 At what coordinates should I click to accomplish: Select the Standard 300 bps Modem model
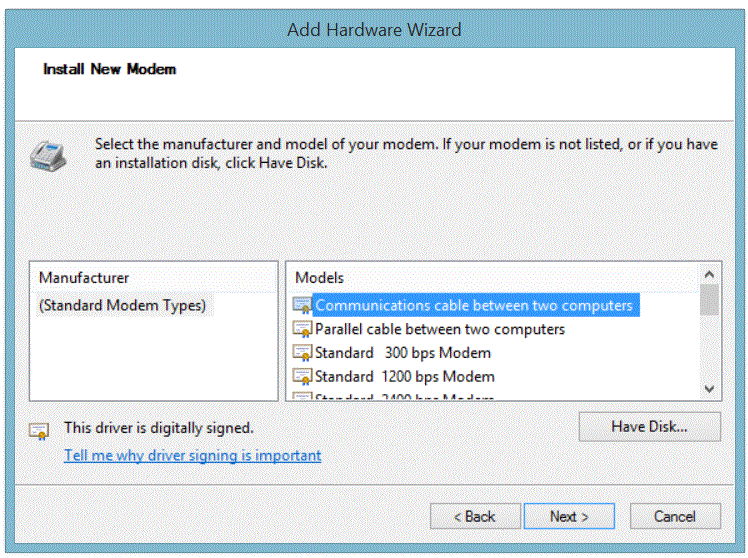click(x=402, y=353)
